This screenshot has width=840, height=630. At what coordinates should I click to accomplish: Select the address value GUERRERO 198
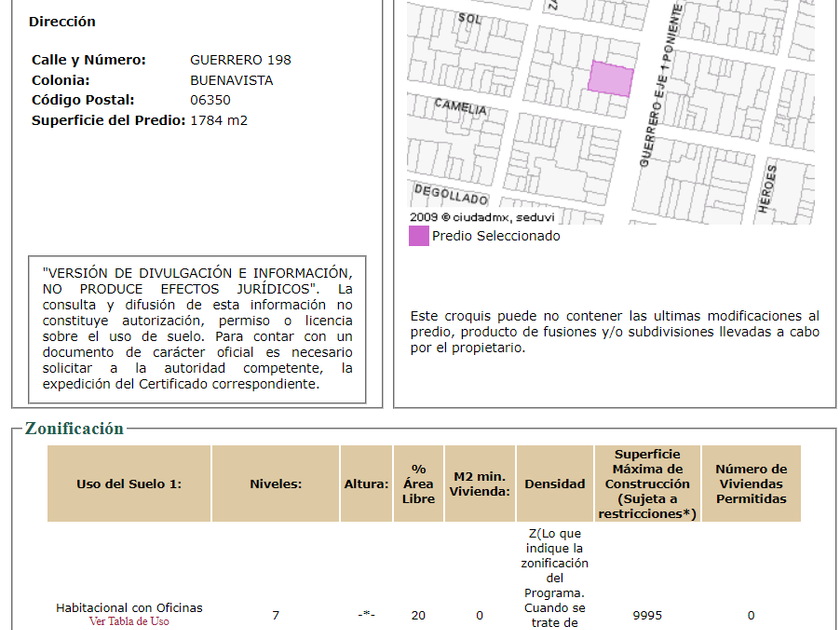[241, 60]
